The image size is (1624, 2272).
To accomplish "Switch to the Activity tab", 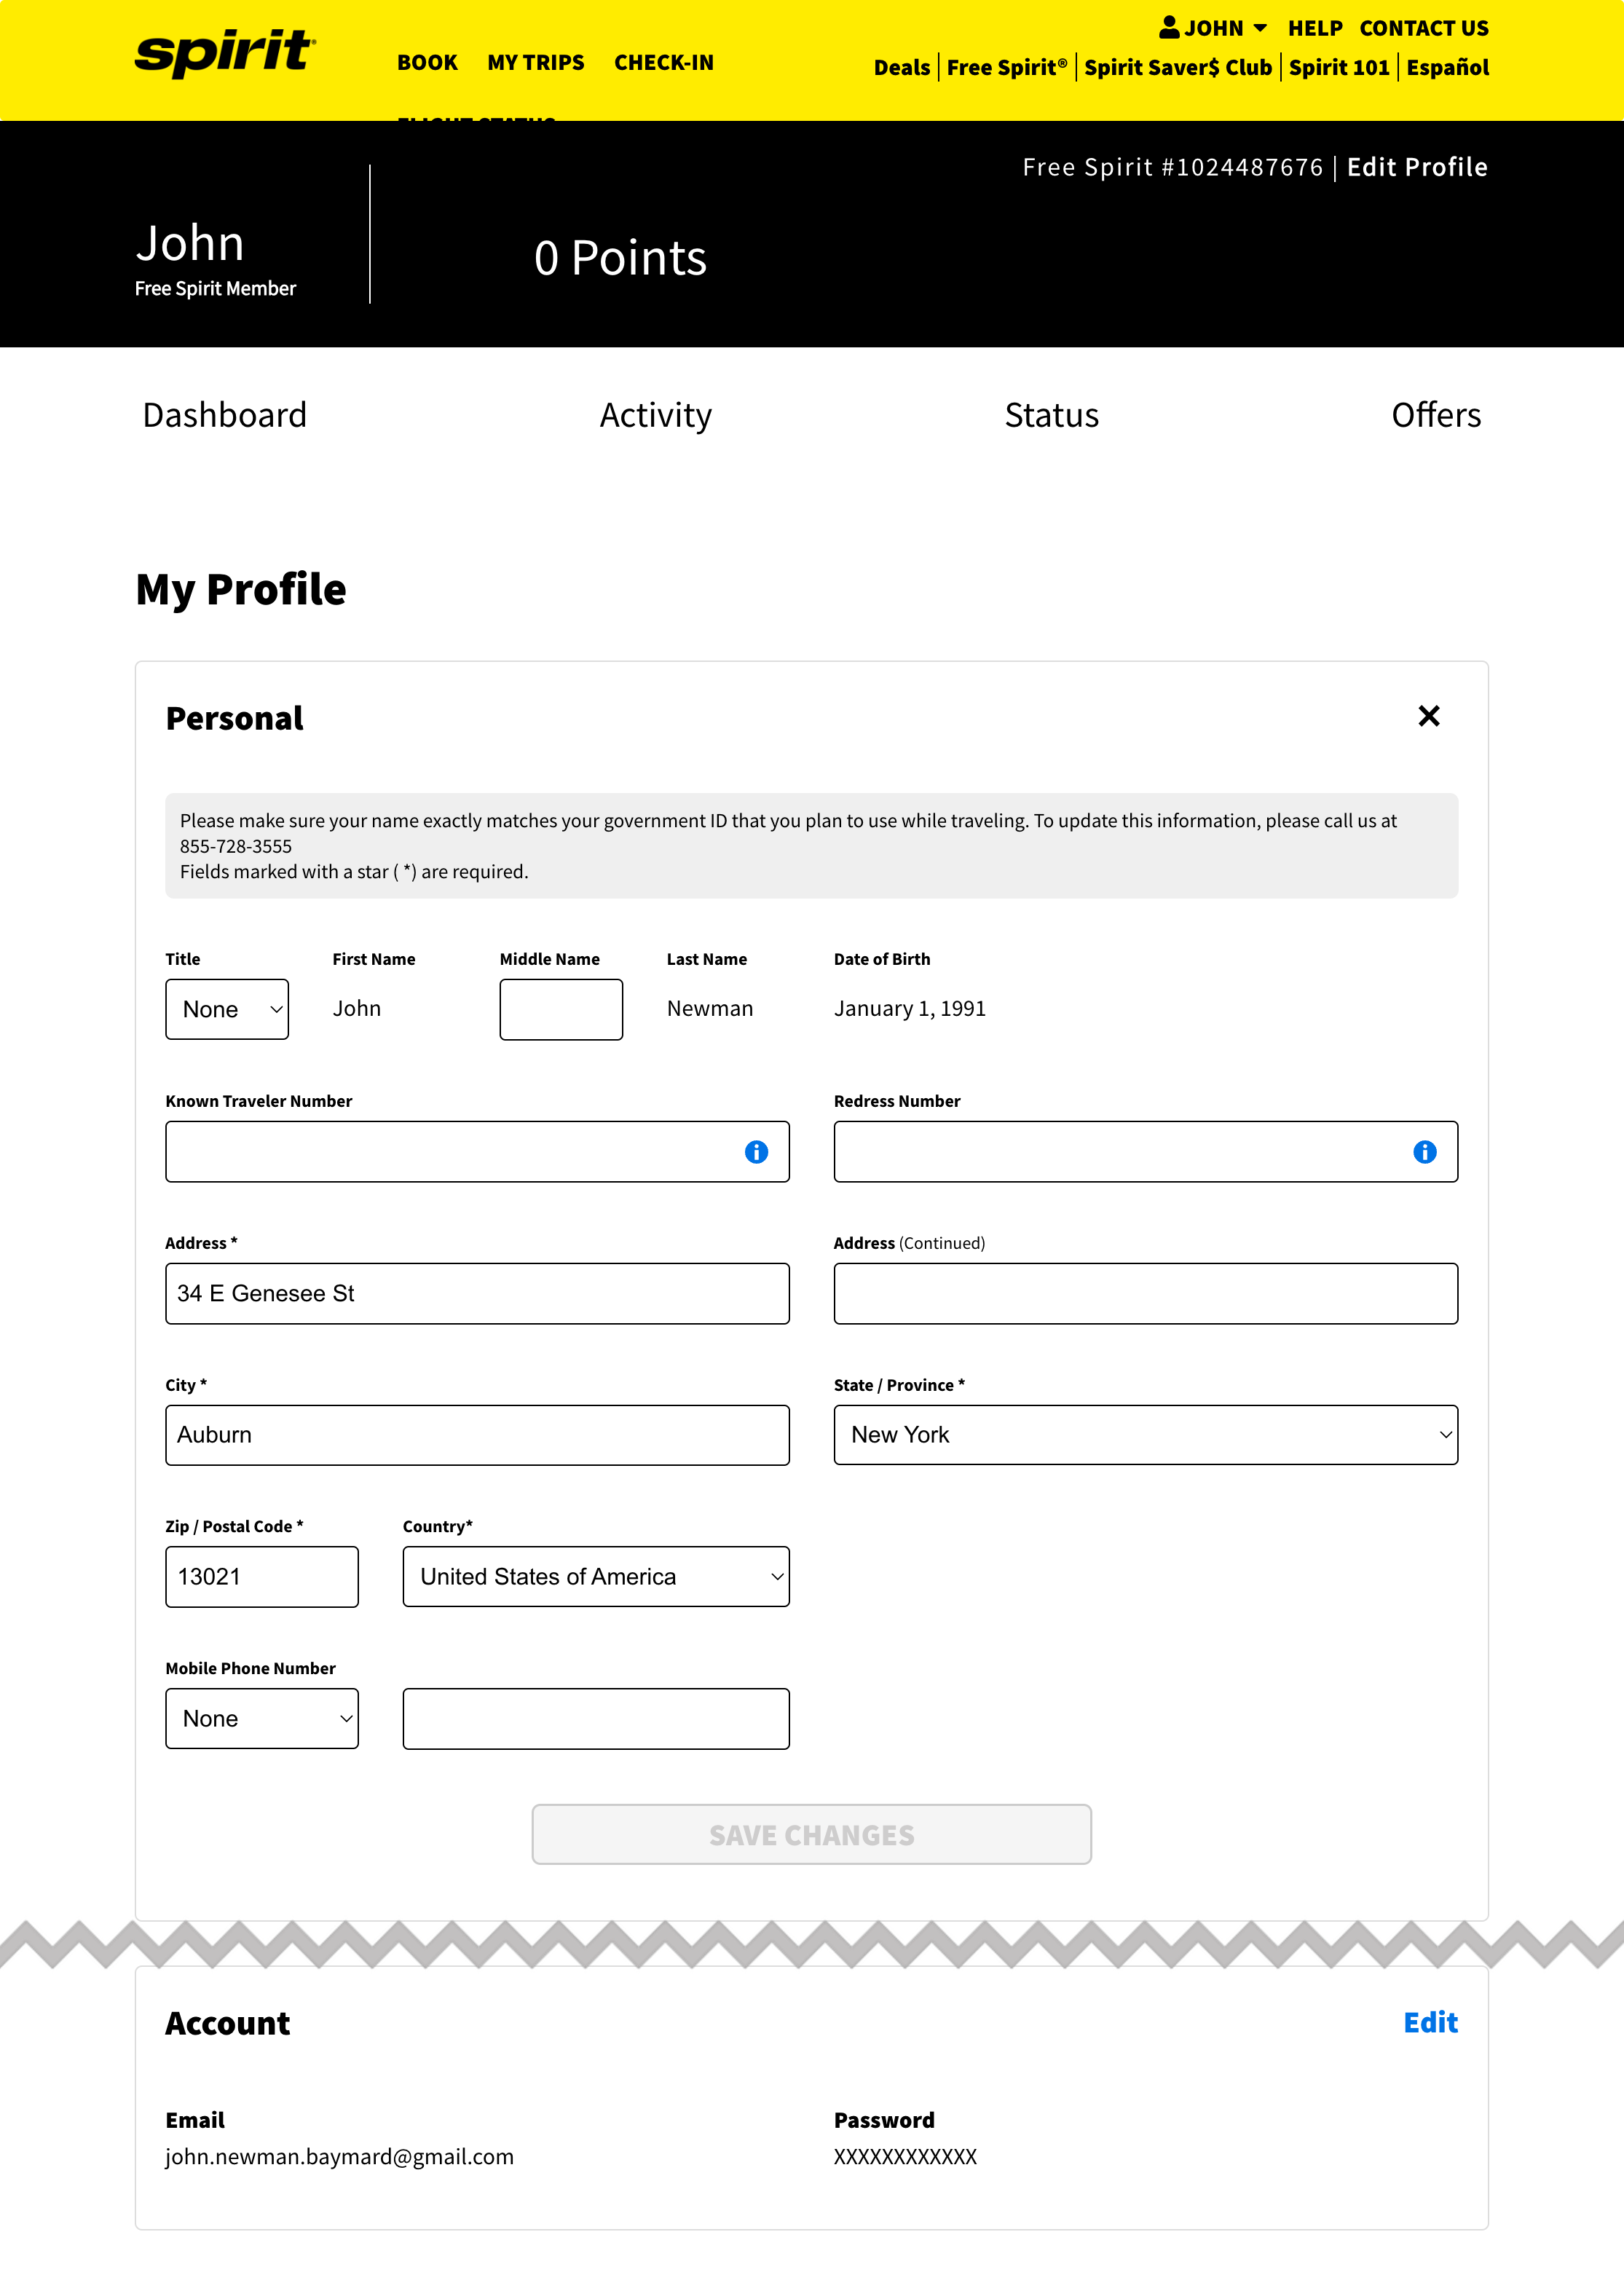I will (655, 414).
